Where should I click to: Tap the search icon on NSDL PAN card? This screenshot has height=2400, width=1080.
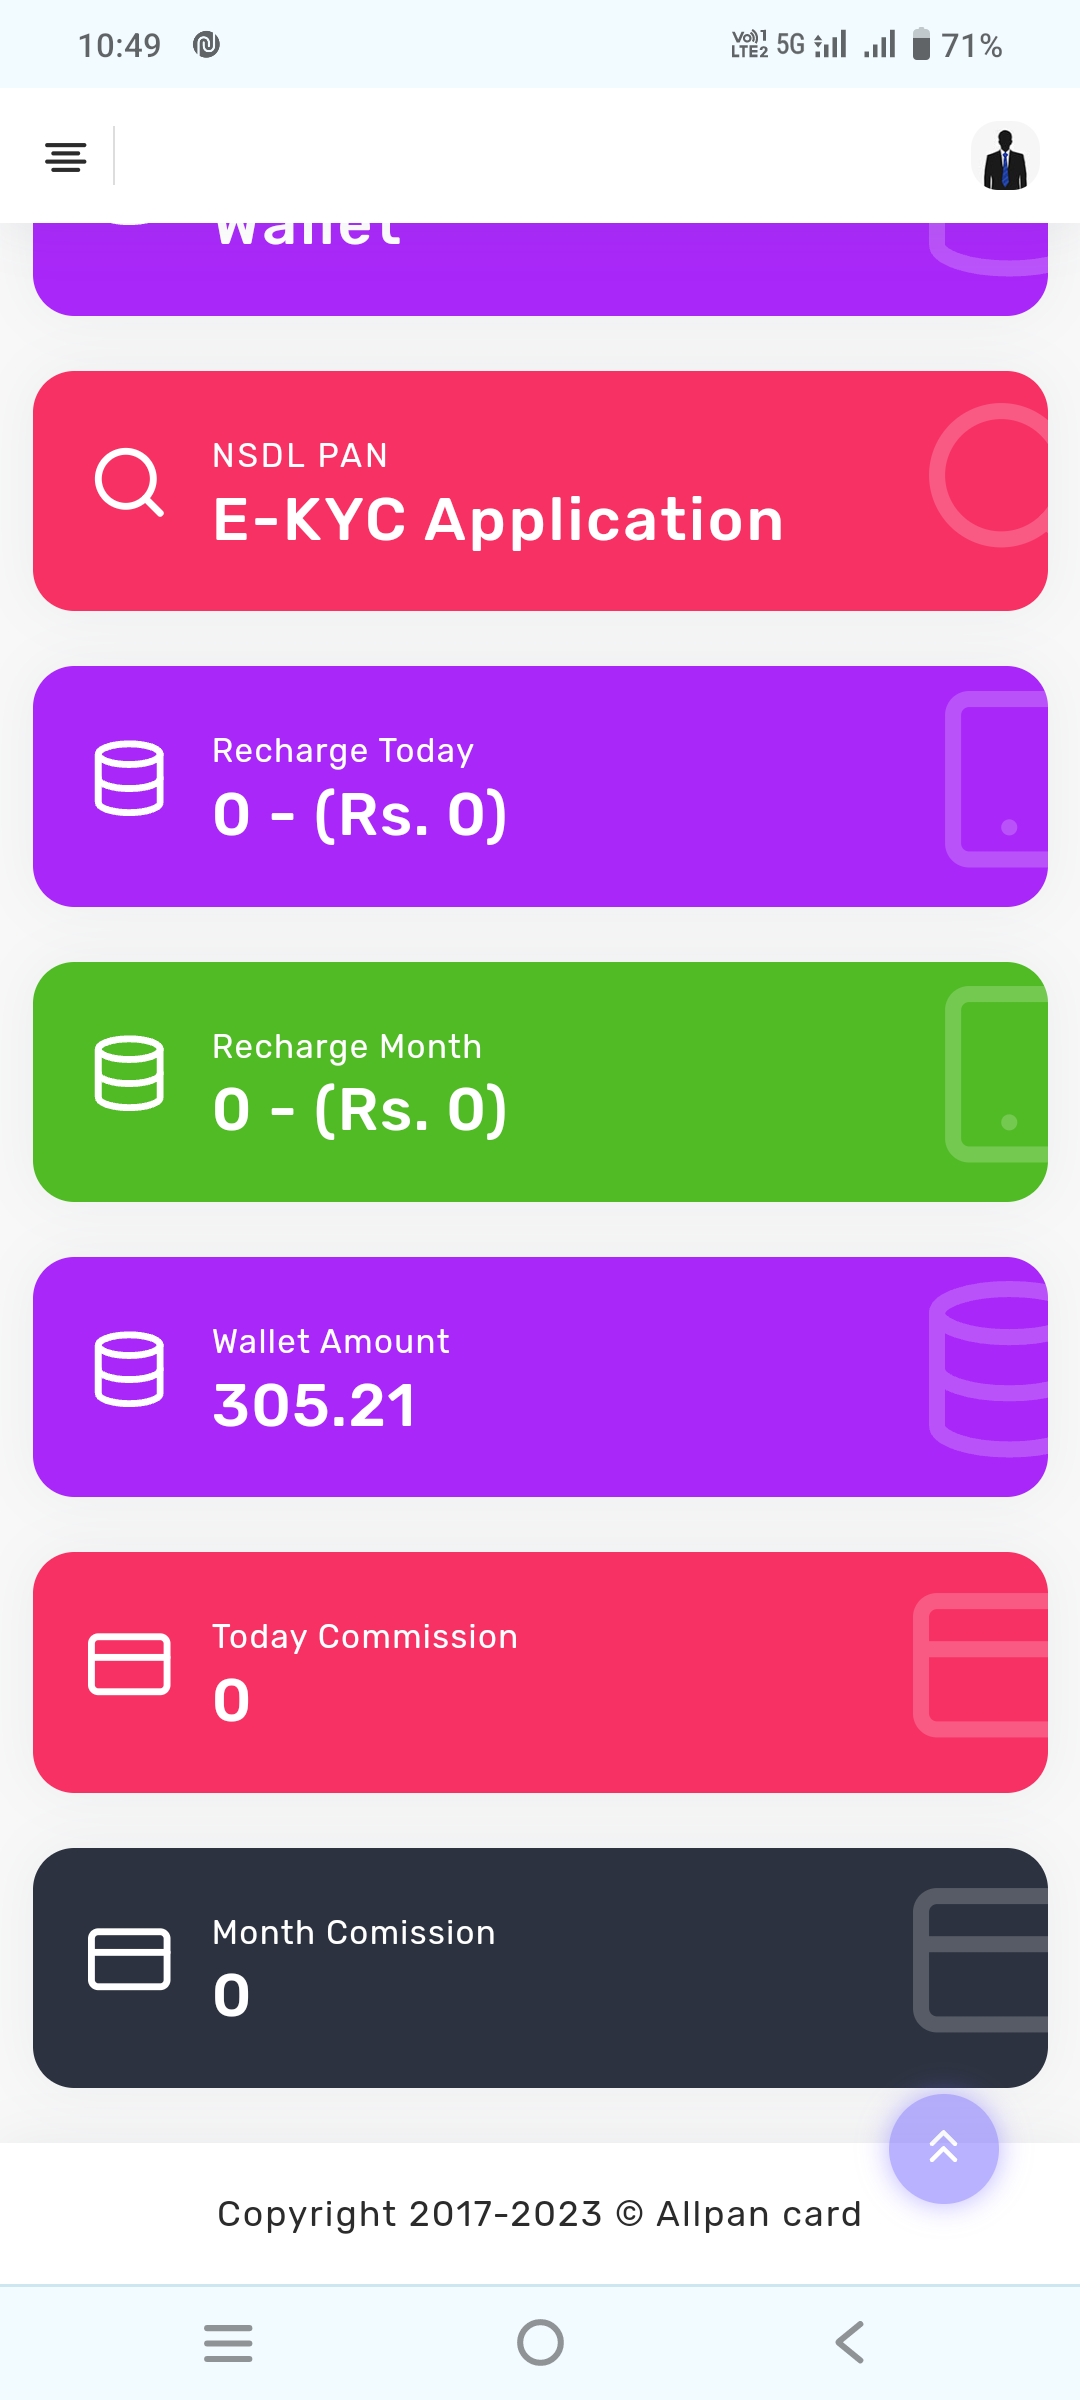click(x=129, y=482)
